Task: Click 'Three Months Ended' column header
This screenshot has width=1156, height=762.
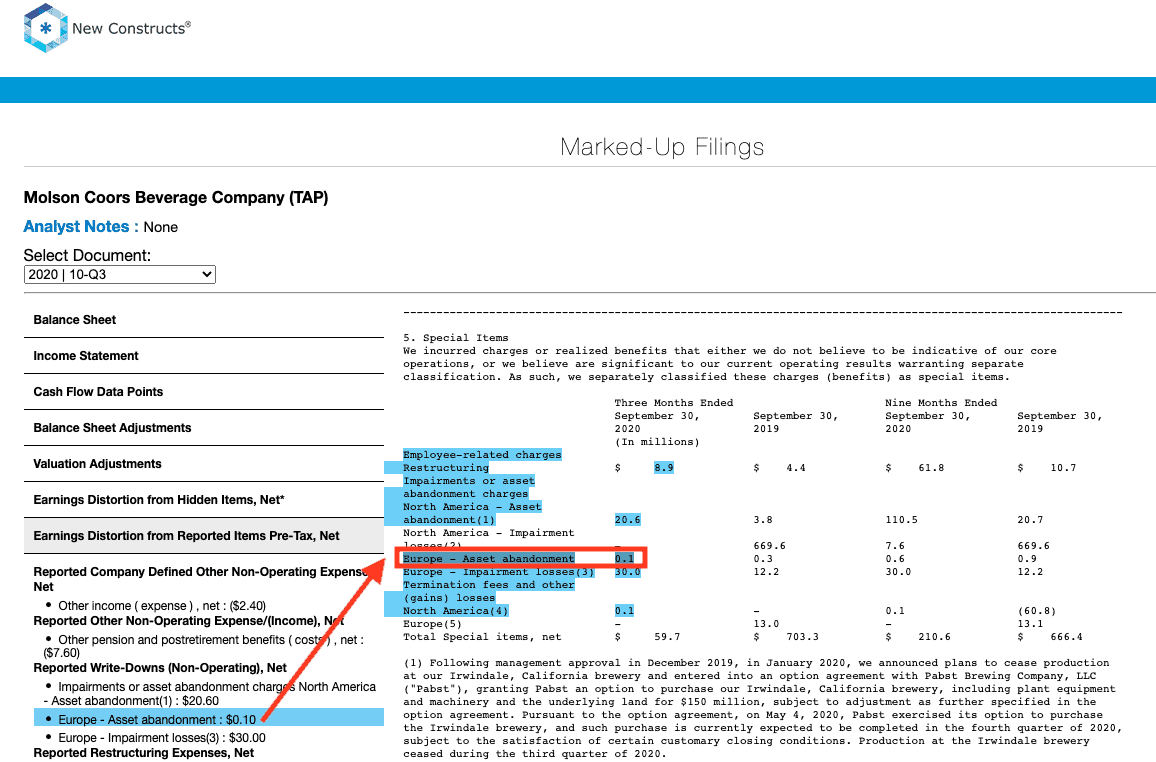Action: point(674,403)
